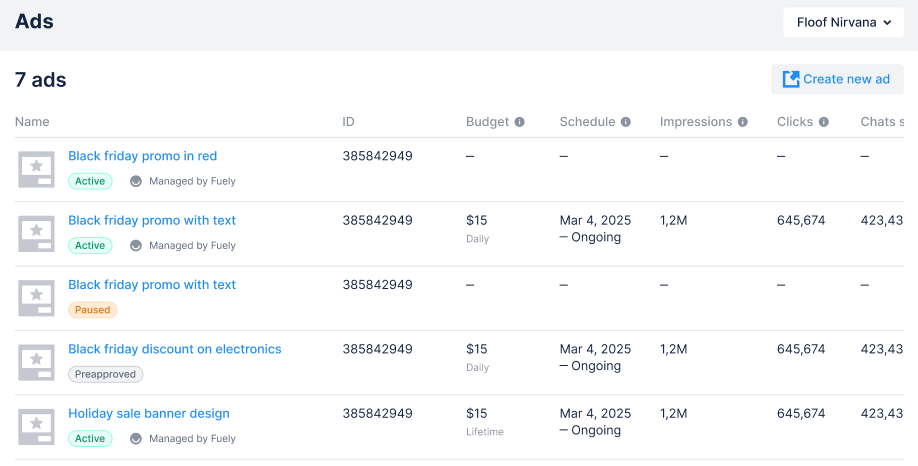The height and width of the screenshot is (466, 918).
Task: Open thumbnail of Black friday discount on electronics
Action: (x=37, y=362)
